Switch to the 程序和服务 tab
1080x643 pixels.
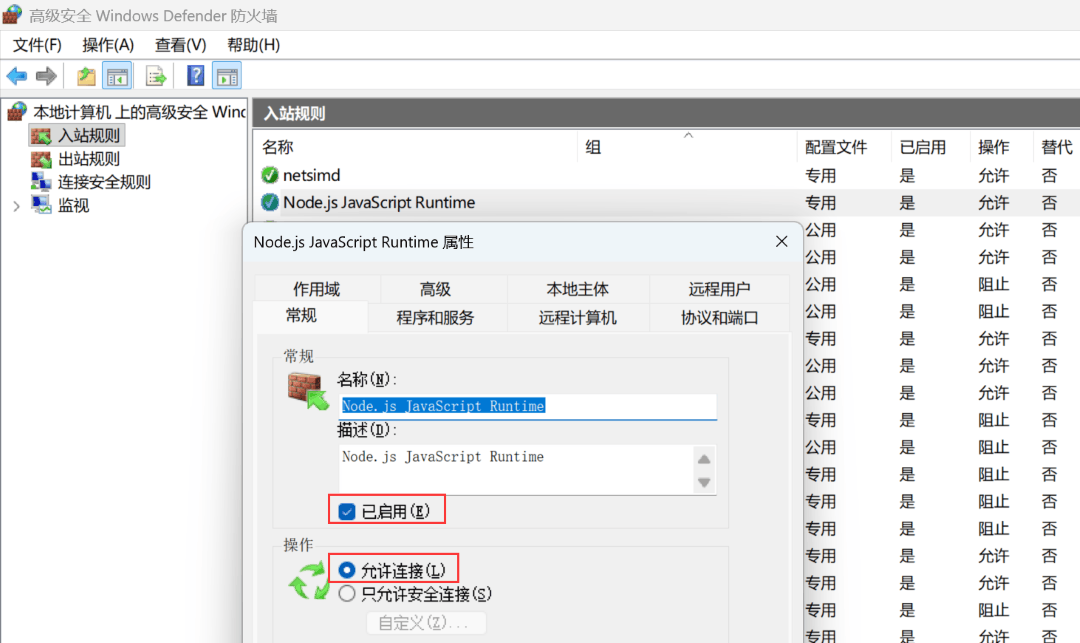[435, 317]
